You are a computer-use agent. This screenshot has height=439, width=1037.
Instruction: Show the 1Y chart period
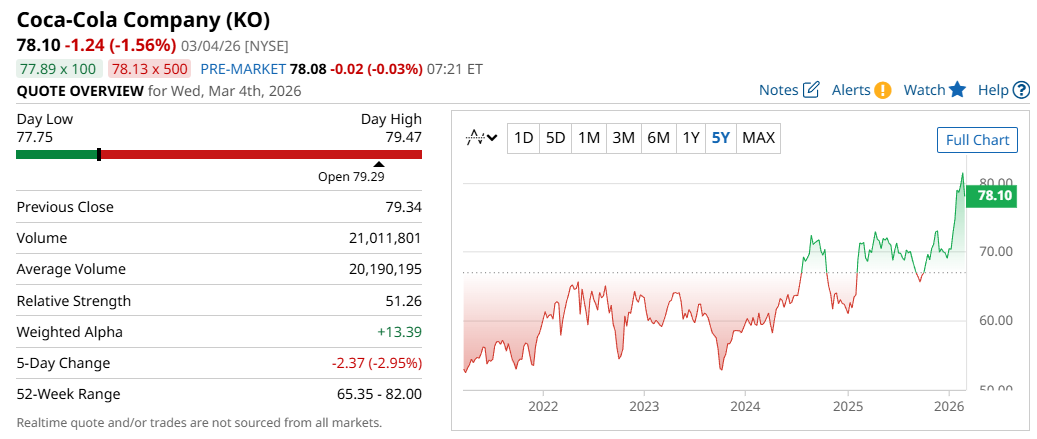[690, 138]
